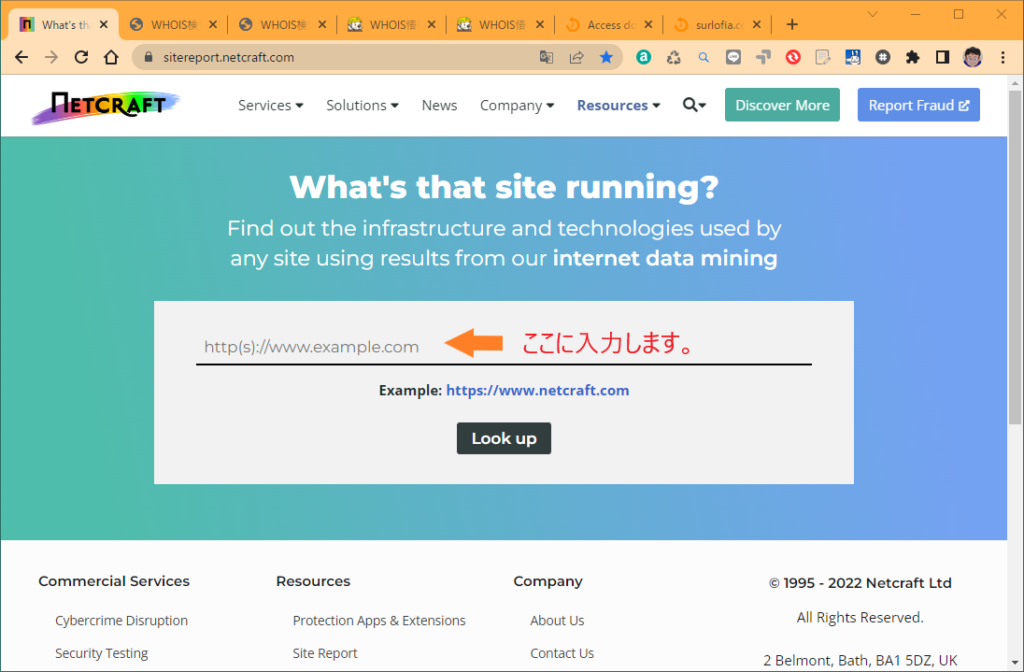Image resolution: width=1024 pixels, height=672 pixels.
Task: Click the Report Fraud button
Action: tap(918, 105)
